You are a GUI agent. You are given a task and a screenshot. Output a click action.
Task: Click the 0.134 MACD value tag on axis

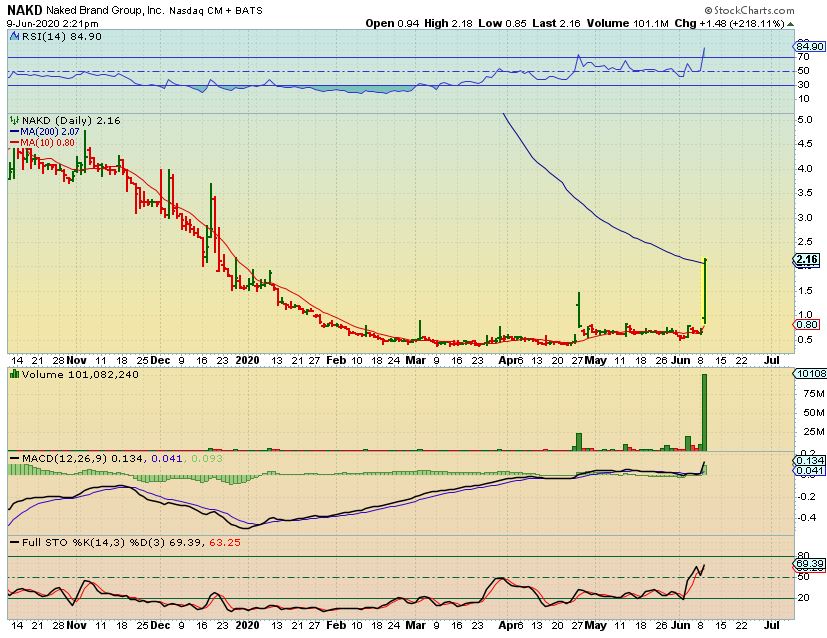pyautogui.click(x=809, y=461)
